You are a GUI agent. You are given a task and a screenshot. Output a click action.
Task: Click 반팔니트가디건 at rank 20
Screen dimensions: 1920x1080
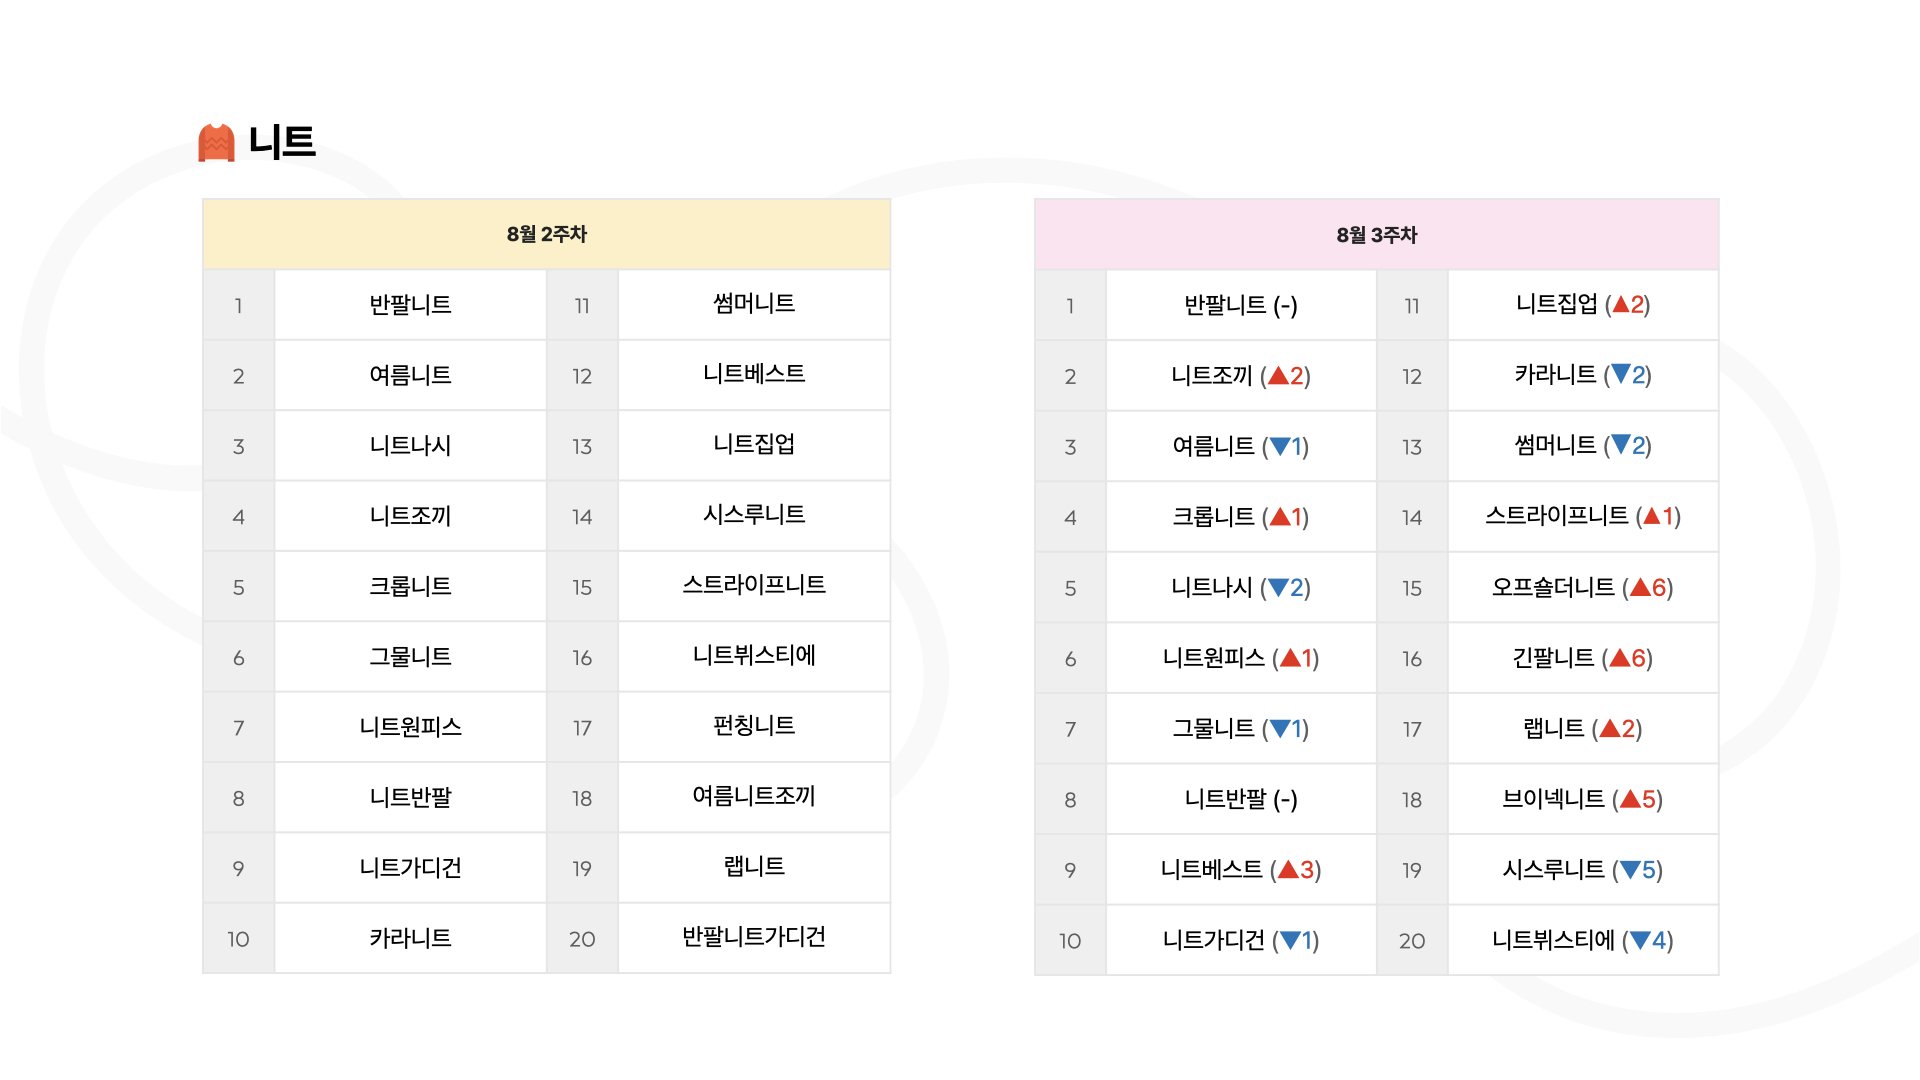pos(754,938)
